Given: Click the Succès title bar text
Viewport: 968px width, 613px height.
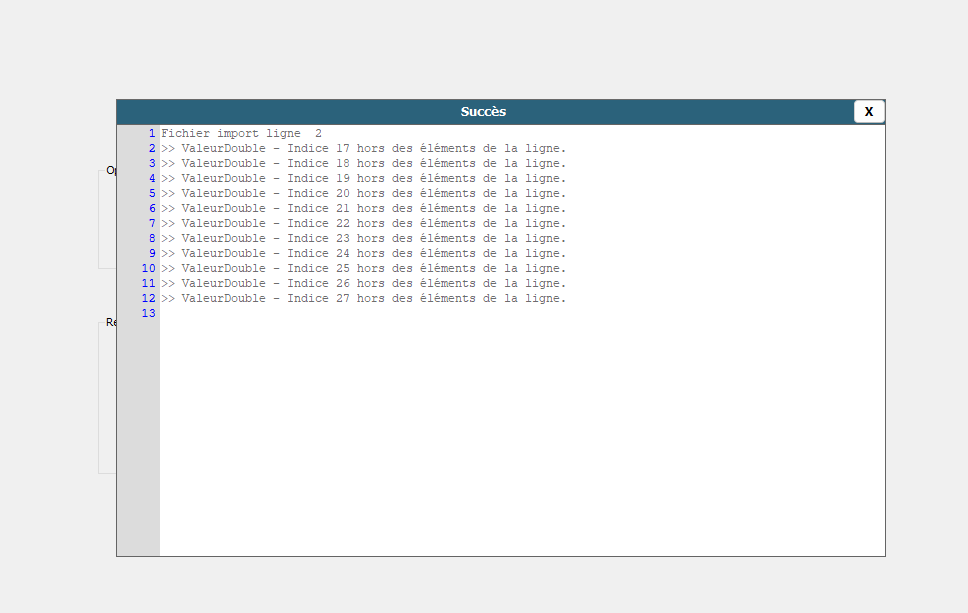Looking at the screenshot, I should [483, 112].
